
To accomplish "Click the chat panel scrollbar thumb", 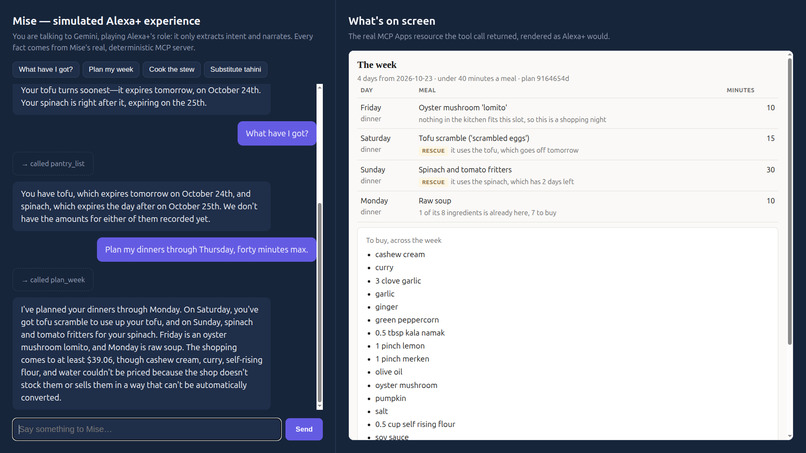I will pos(320,302).
